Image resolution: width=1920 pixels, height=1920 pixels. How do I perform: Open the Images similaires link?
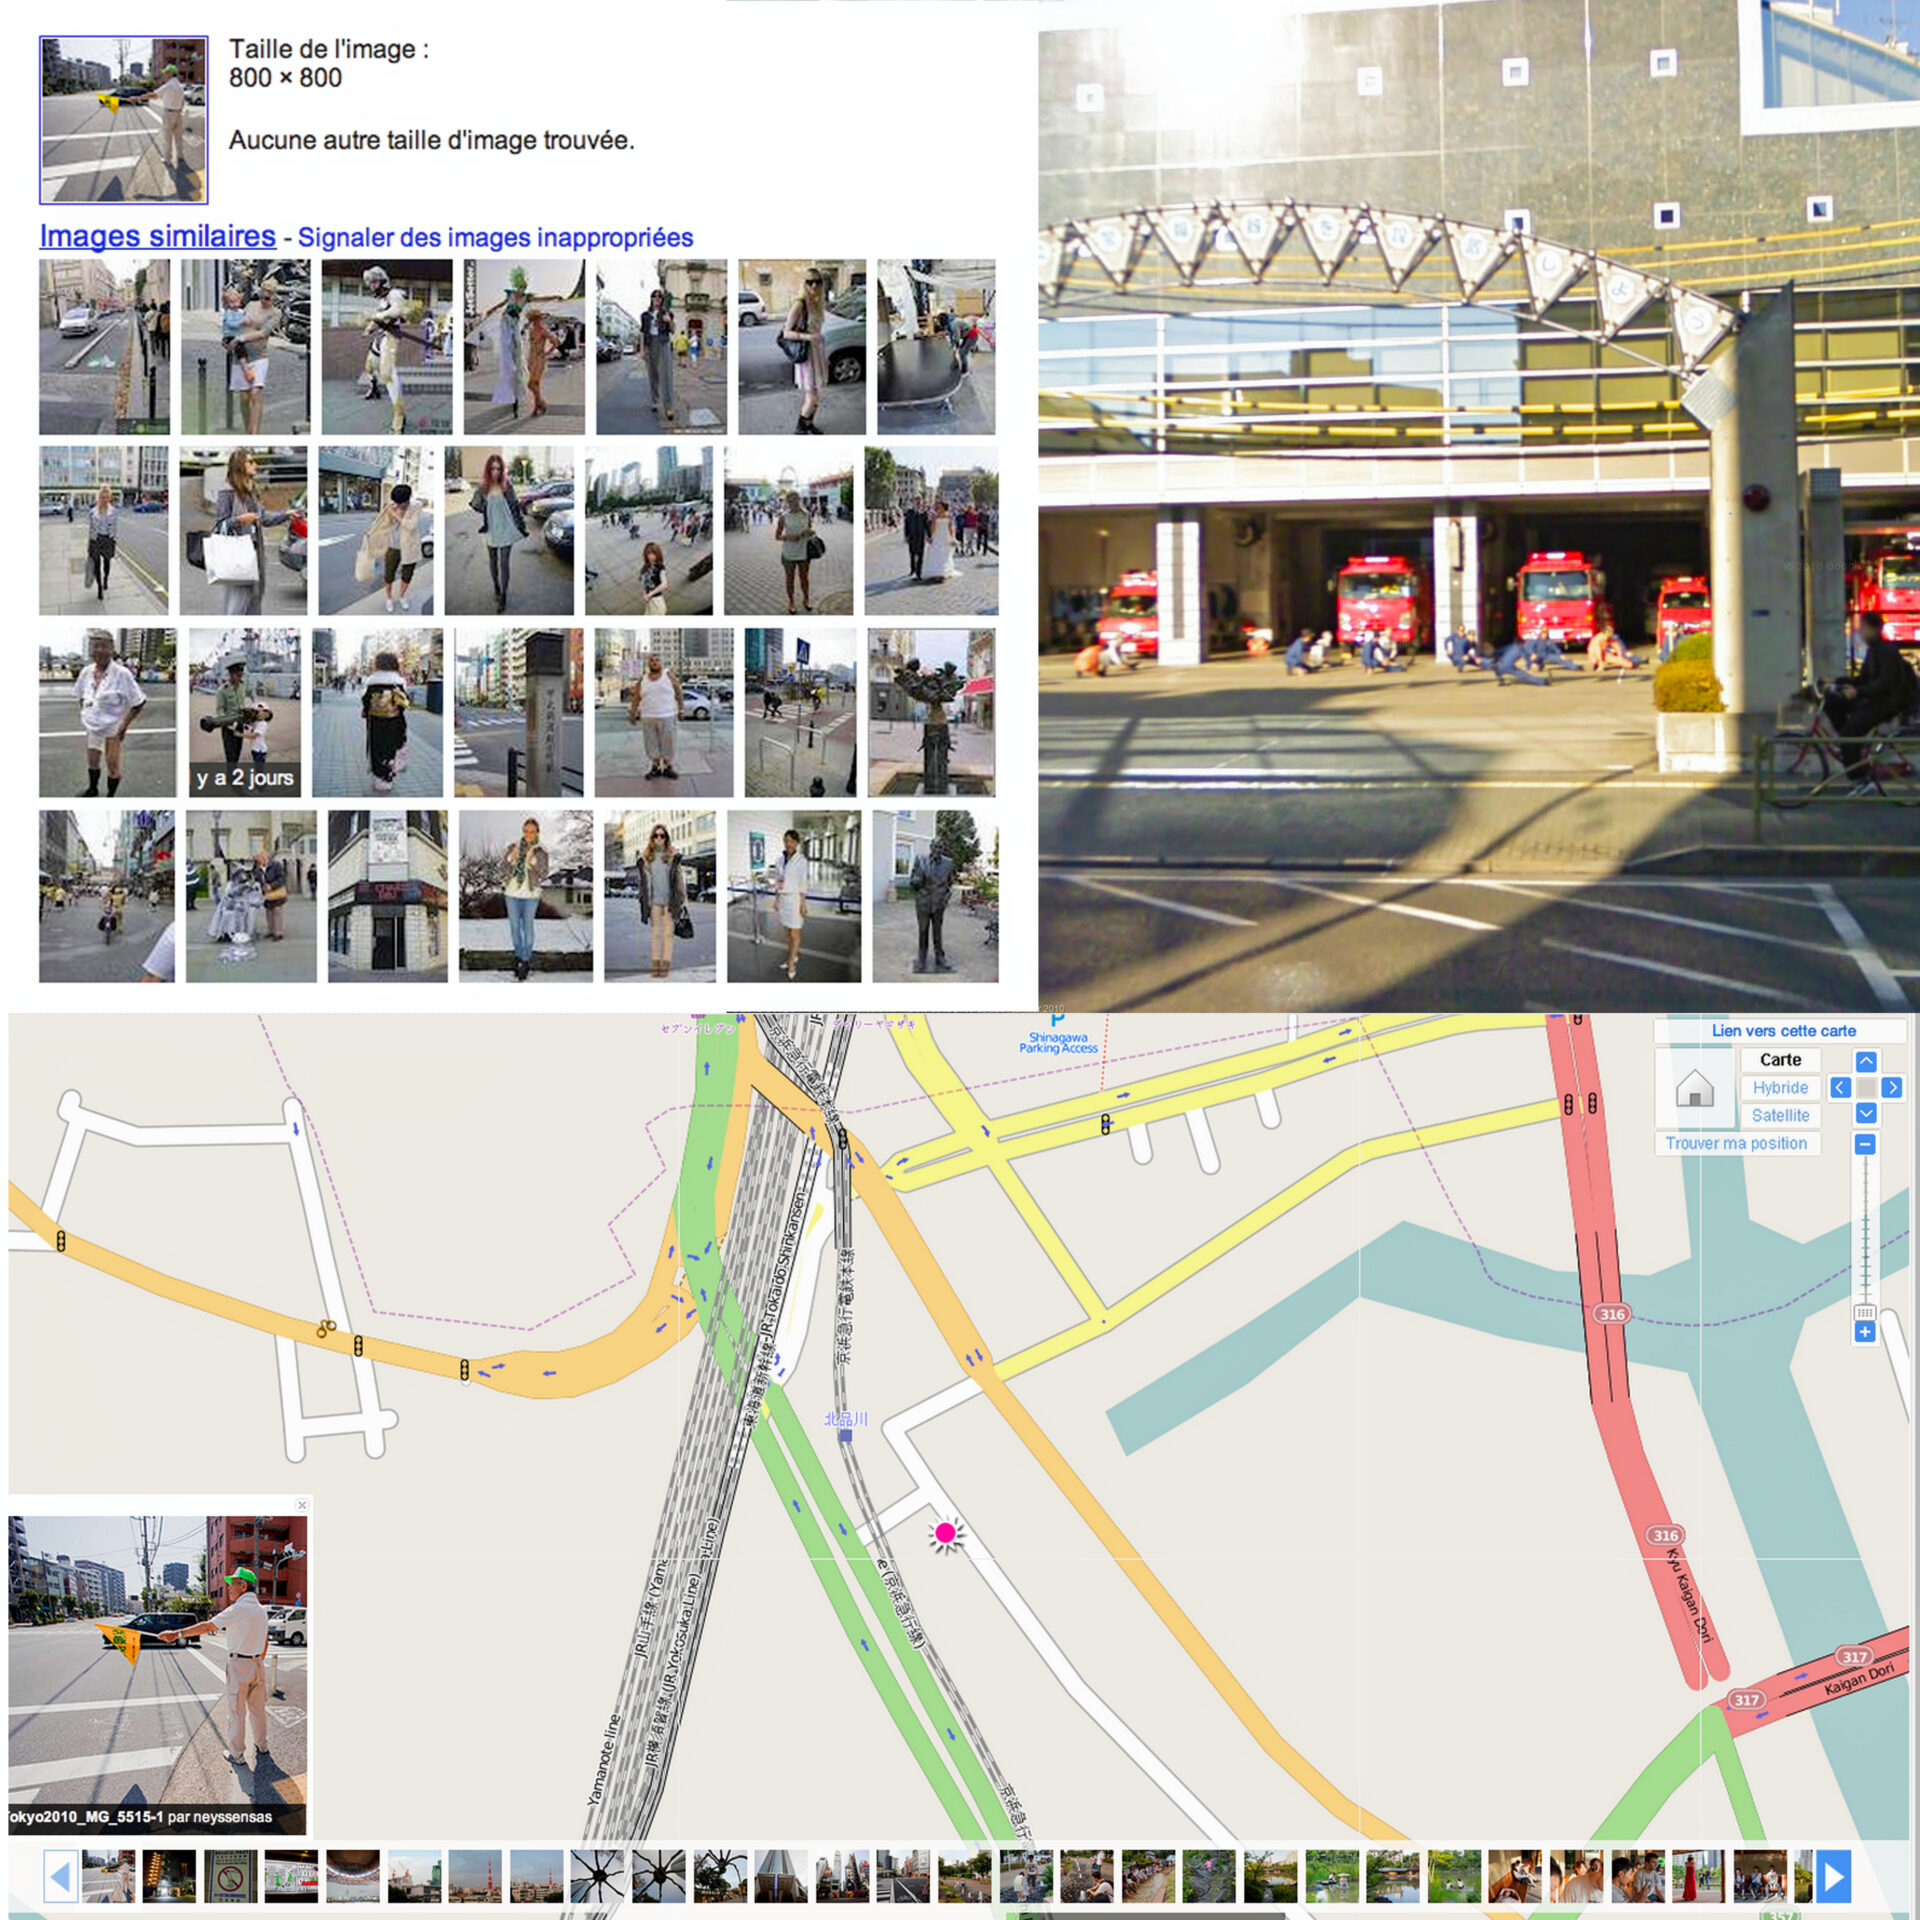[x=157, y=236]
